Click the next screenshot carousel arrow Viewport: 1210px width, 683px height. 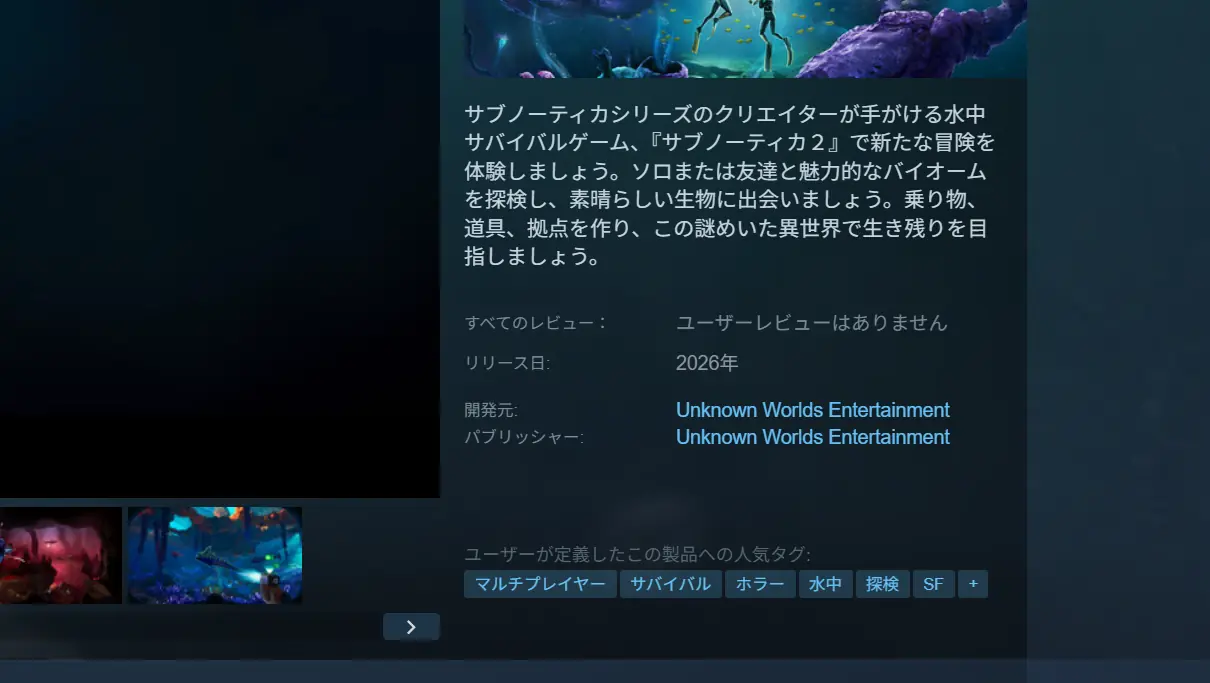[411, 627]
